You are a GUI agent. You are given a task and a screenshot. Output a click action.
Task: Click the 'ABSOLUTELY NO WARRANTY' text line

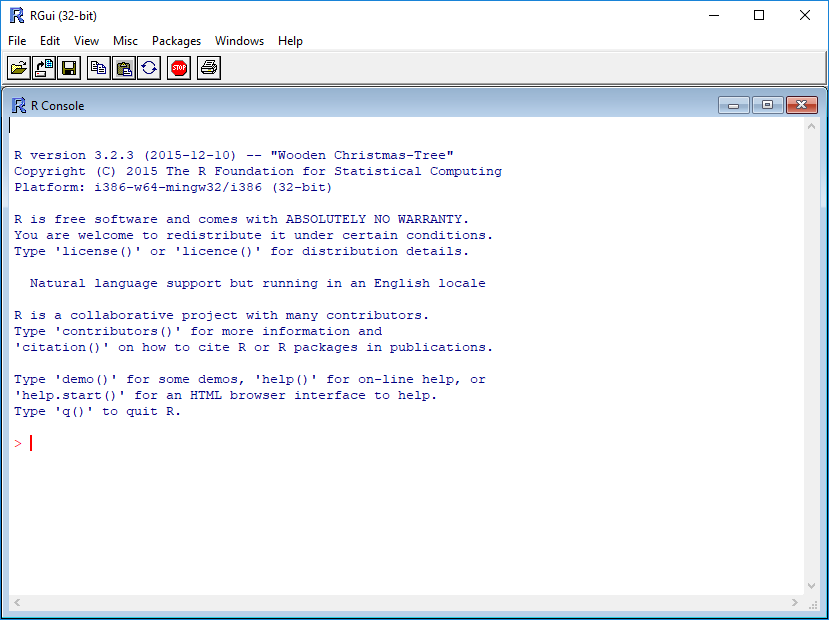(241, 219)
